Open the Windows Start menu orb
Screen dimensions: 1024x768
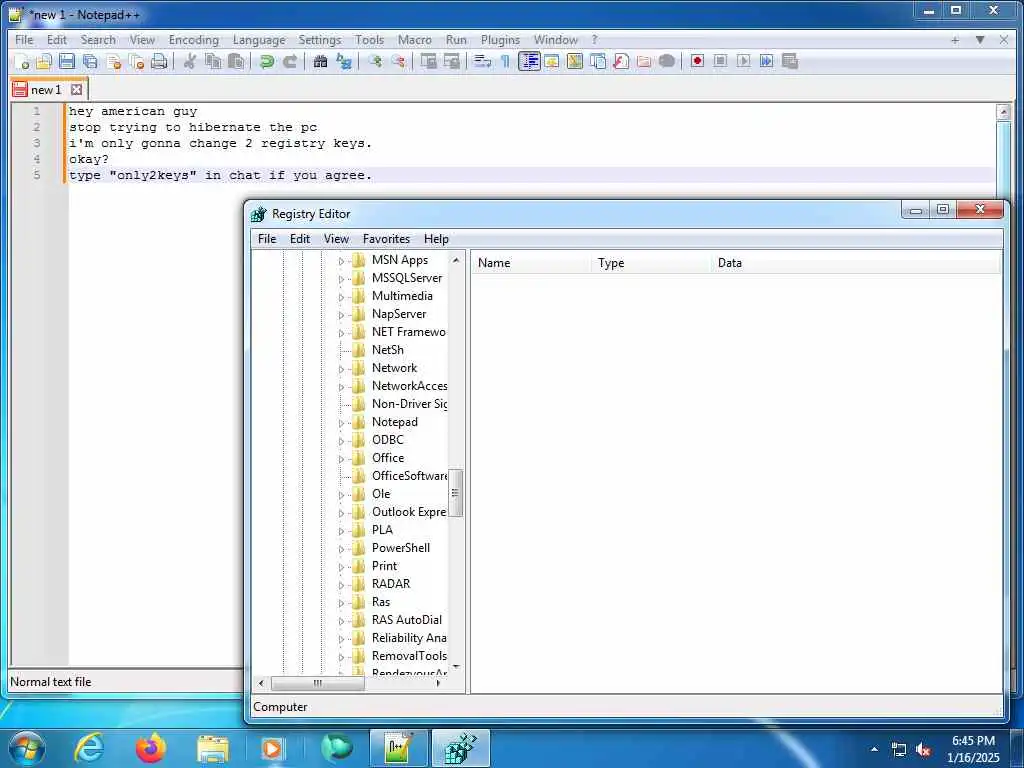27,748
